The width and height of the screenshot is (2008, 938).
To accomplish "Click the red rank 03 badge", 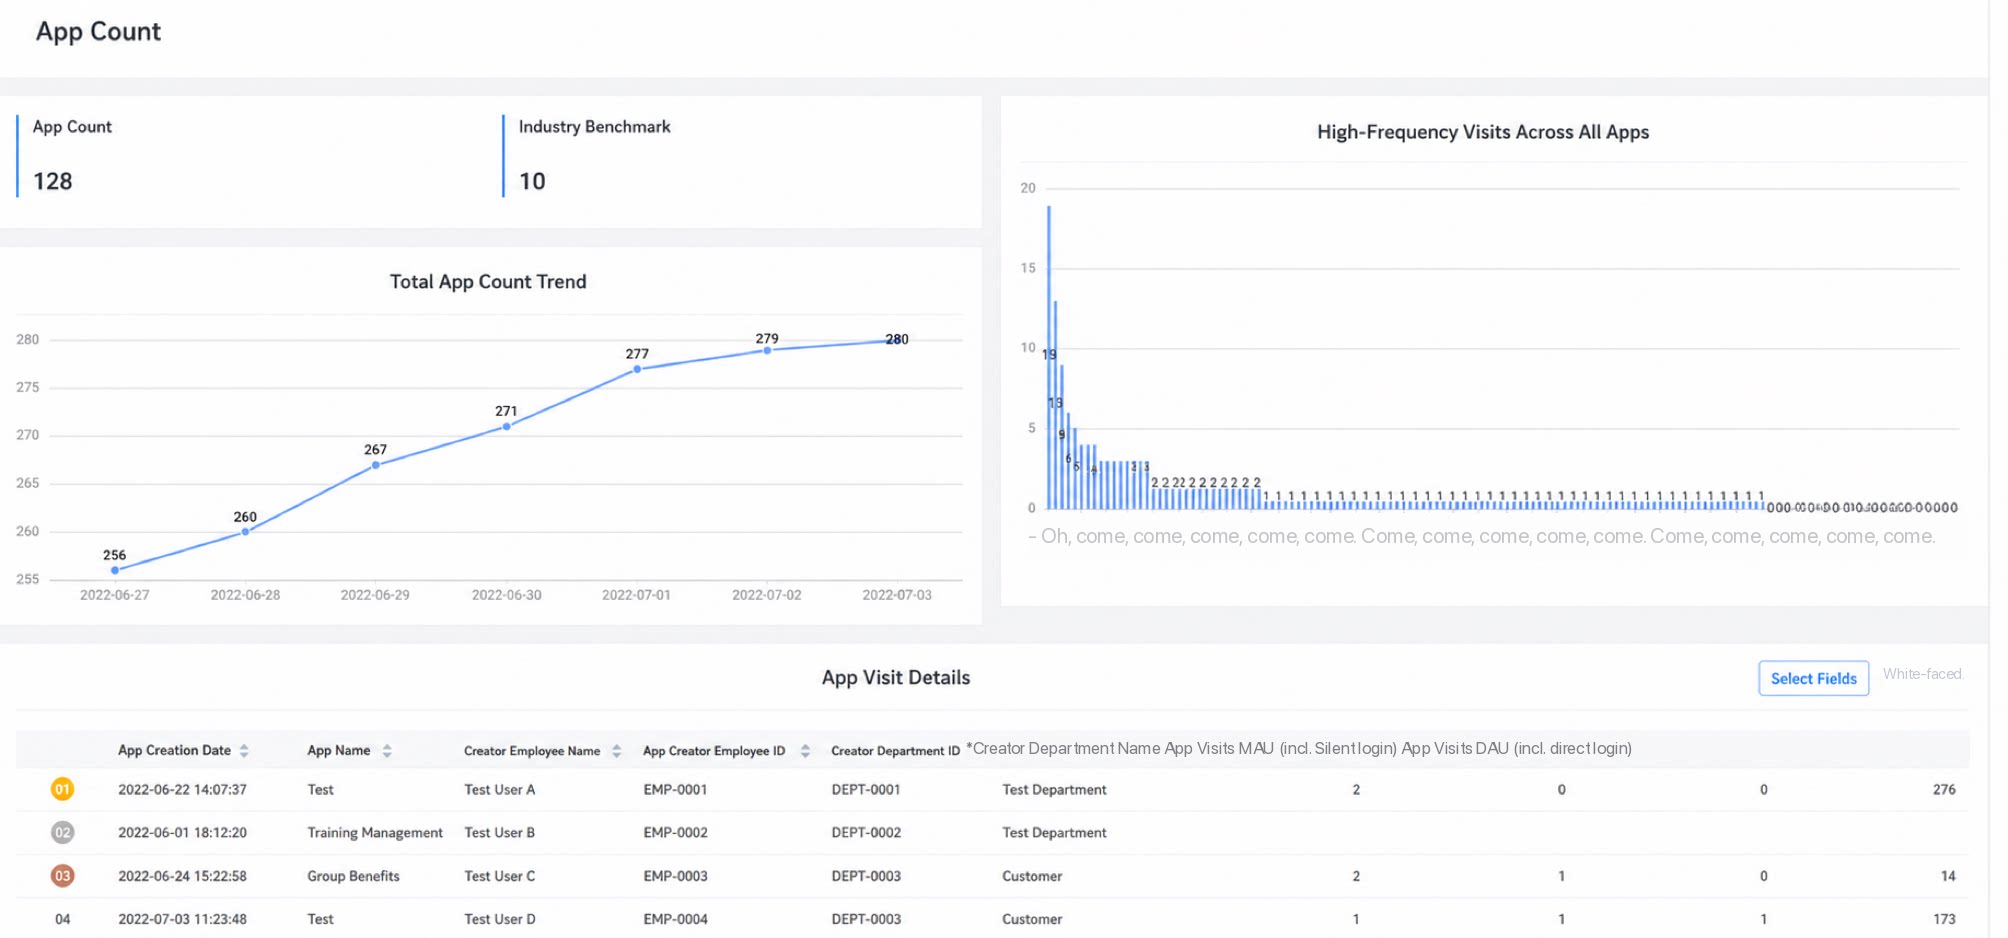I will pyautogui.click(x=62, y=876).
